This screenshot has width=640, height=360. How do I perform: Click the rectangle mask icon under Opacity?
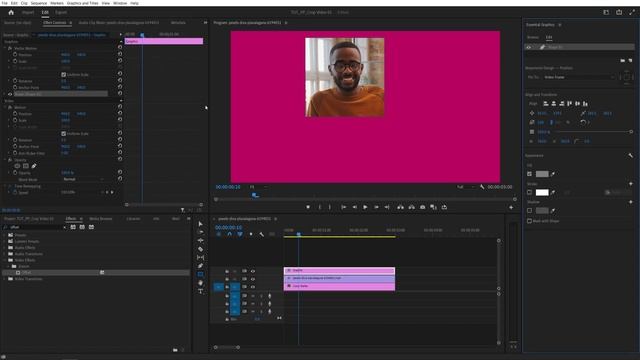pyautogui.click(x=26, y=166)
